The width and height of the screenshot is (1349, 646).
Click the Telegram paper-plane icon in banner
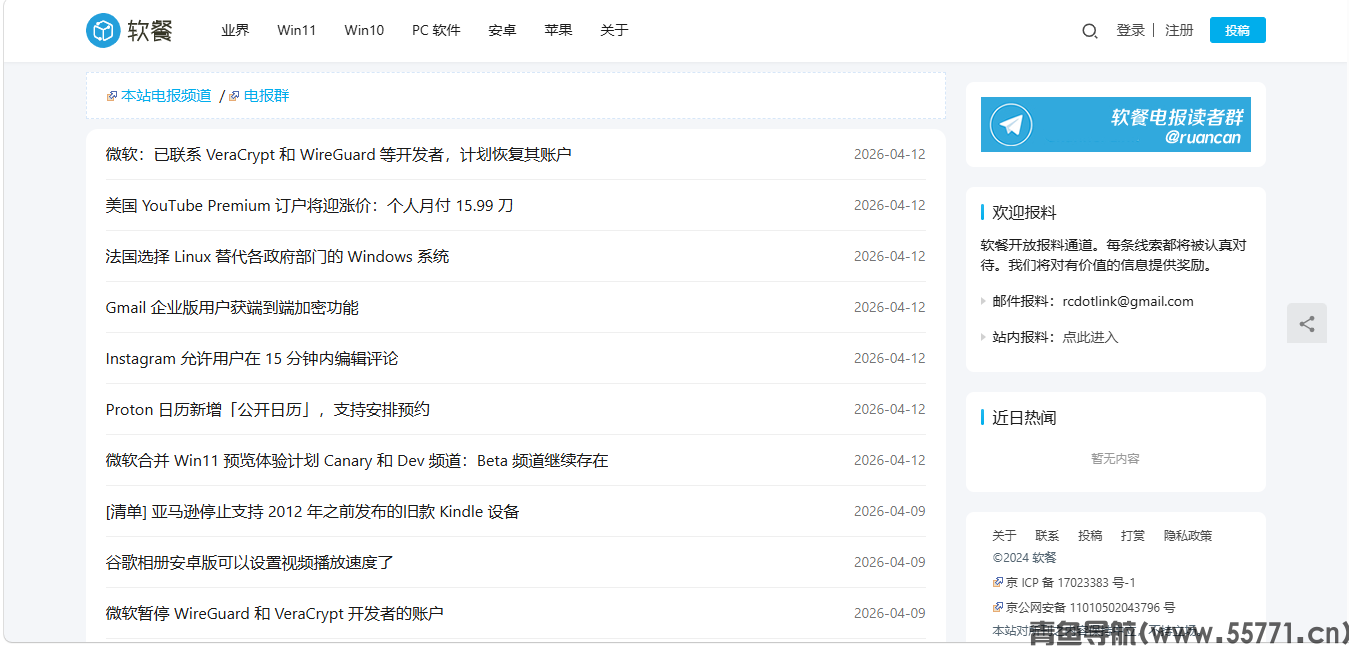coord(1011,125)
